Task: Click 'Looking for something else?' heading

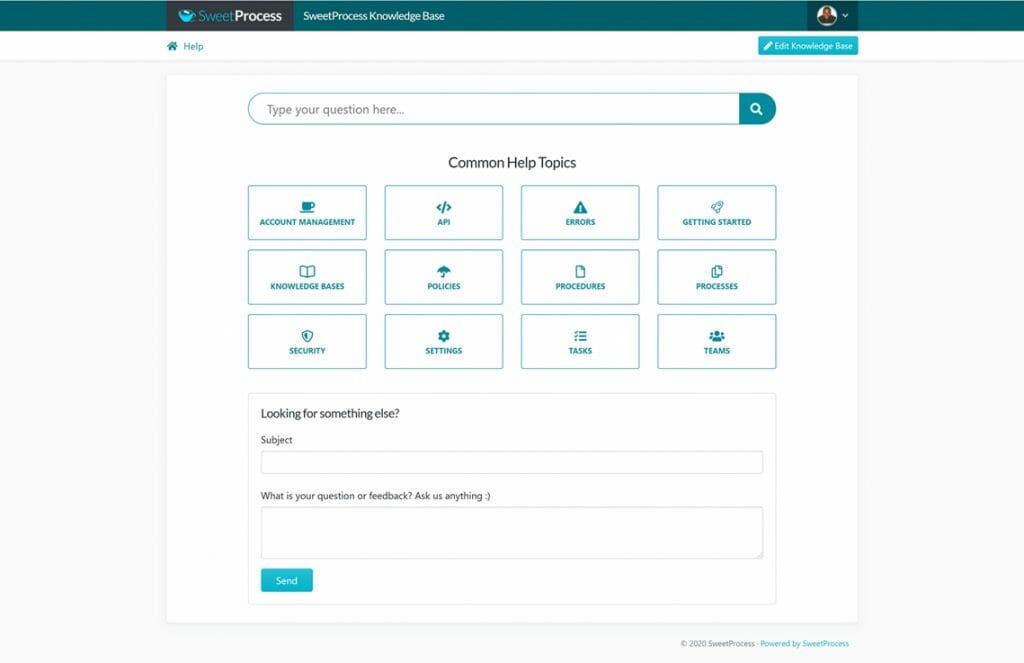Action: click(x=330, y=413)
